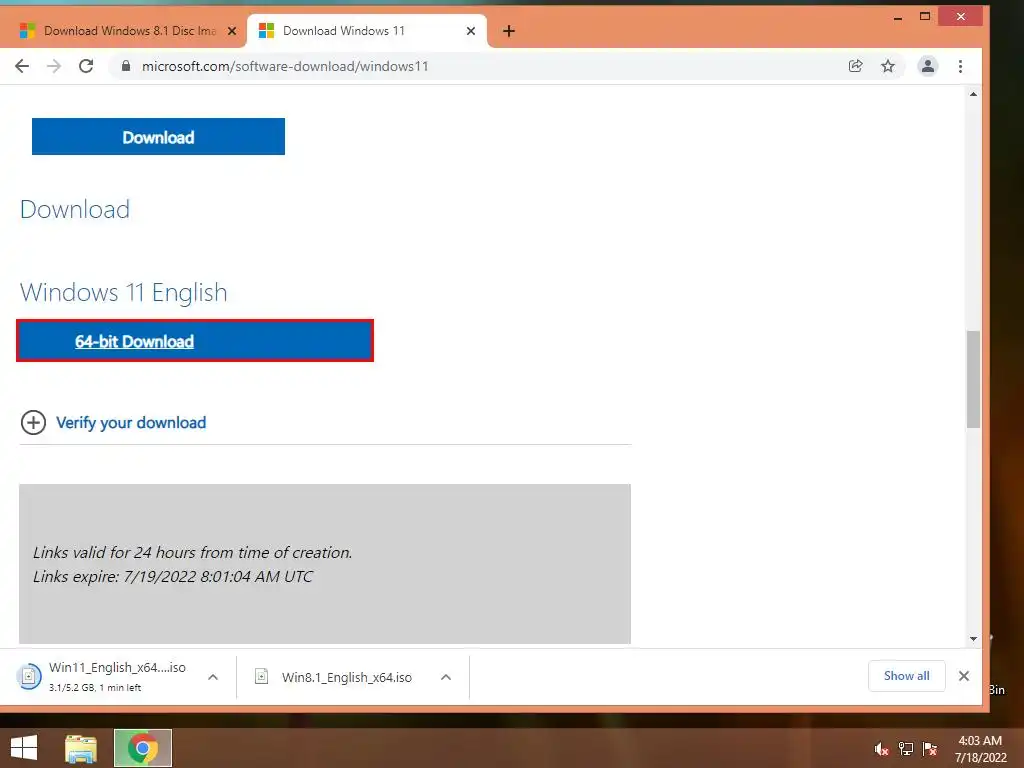Close the Download Windows 11 tab
Viewport: 1024px width, 768px height.
[x=471, y=31]
